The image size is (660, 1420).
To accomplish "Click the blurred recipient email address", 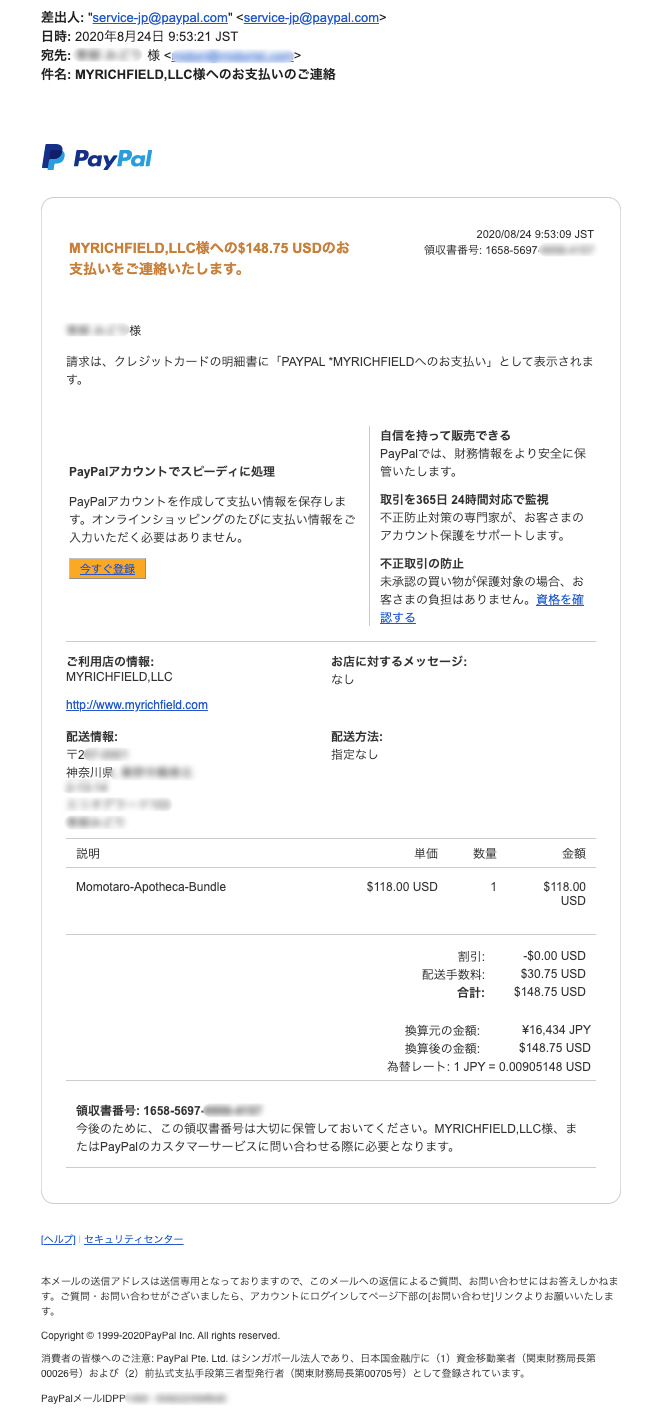I will pos(233,55).
